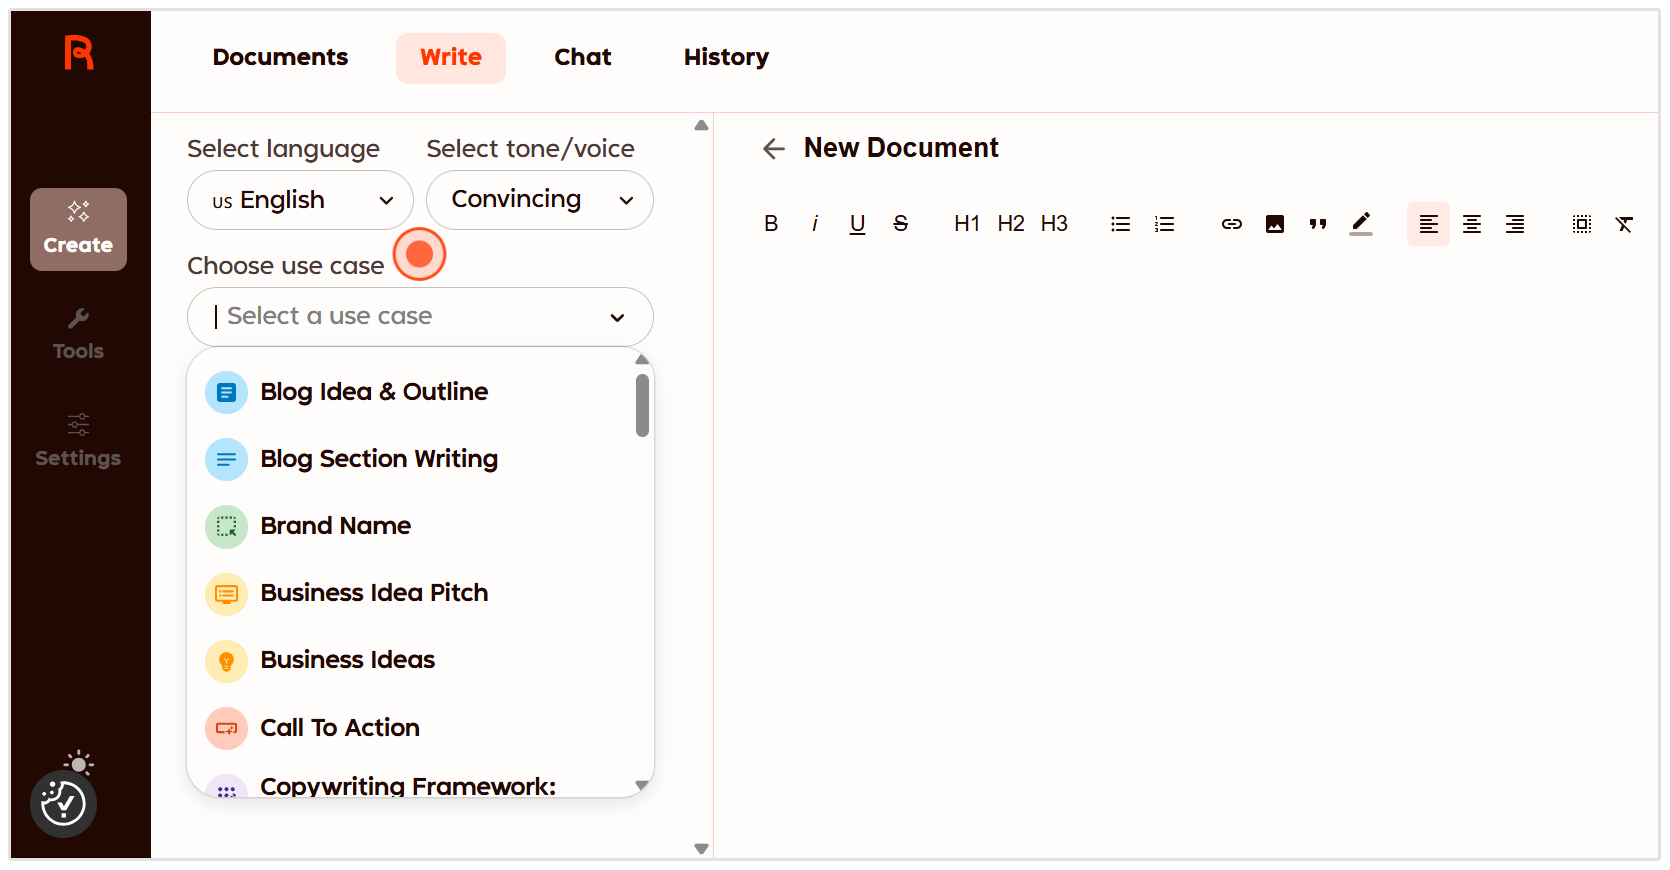Toggle the light/dark mode sun icon
1670x870 pixels.
pos(78,764)
